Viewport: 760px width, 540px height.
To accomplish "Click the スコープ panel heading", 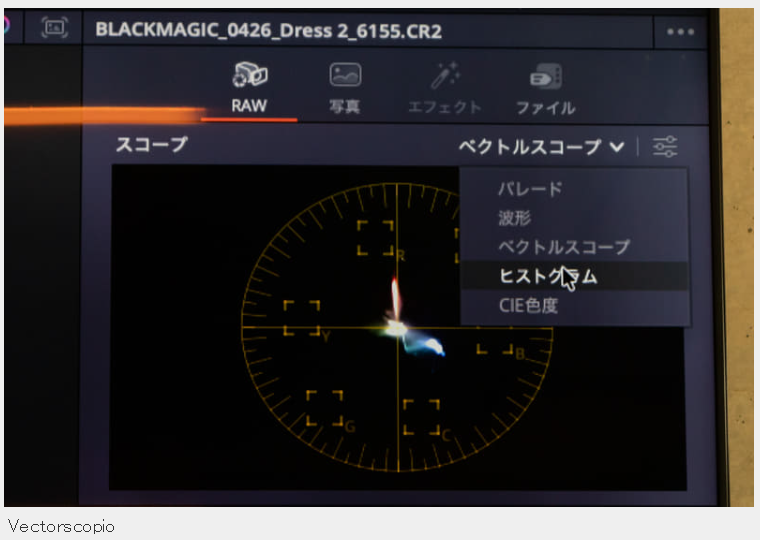I will pyautogui.click(x=151, y=144).
